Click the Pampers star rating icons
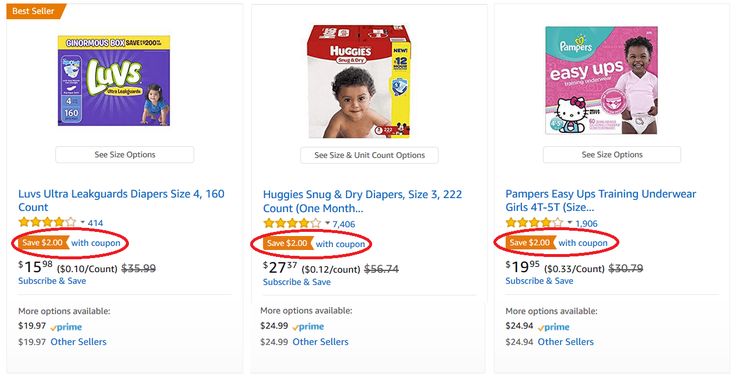Screen dimensions: 736x377 534,223
